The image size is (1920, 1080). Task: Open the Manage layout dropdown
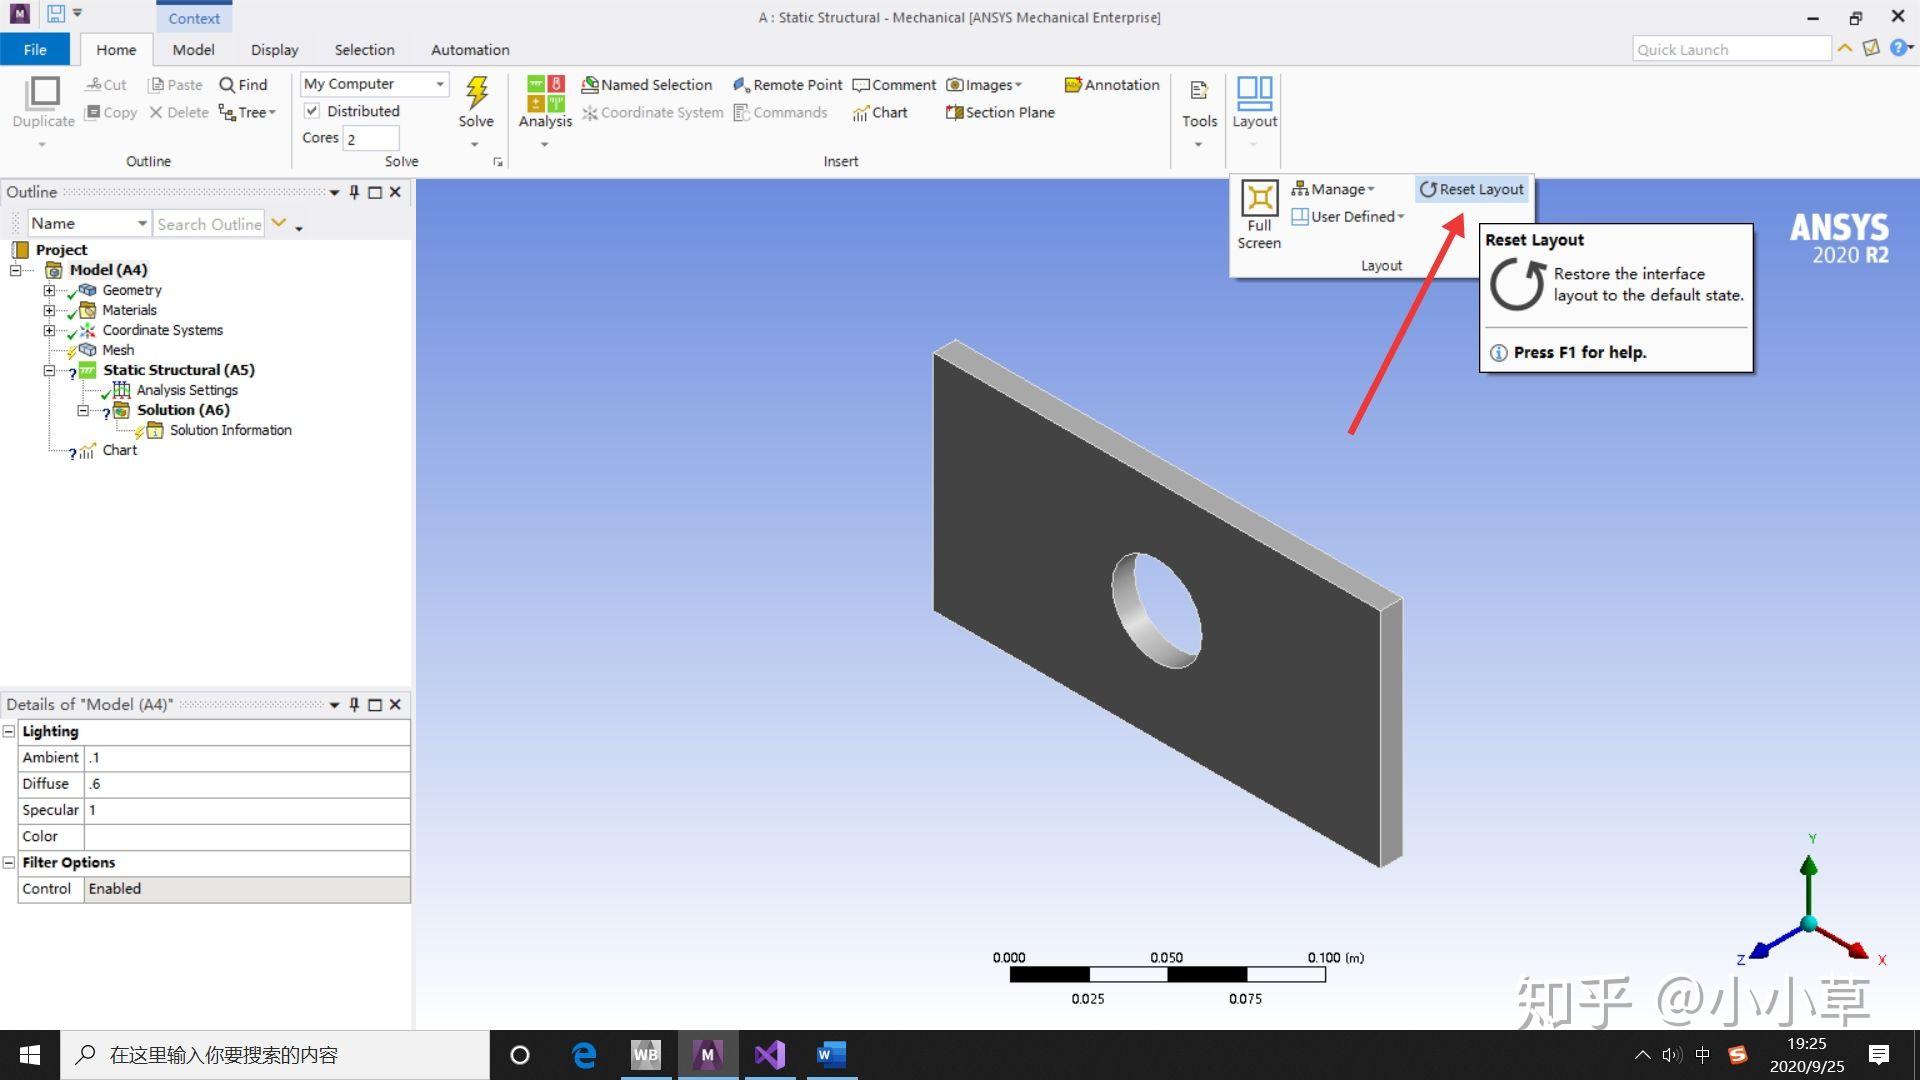click(1333, 189)
